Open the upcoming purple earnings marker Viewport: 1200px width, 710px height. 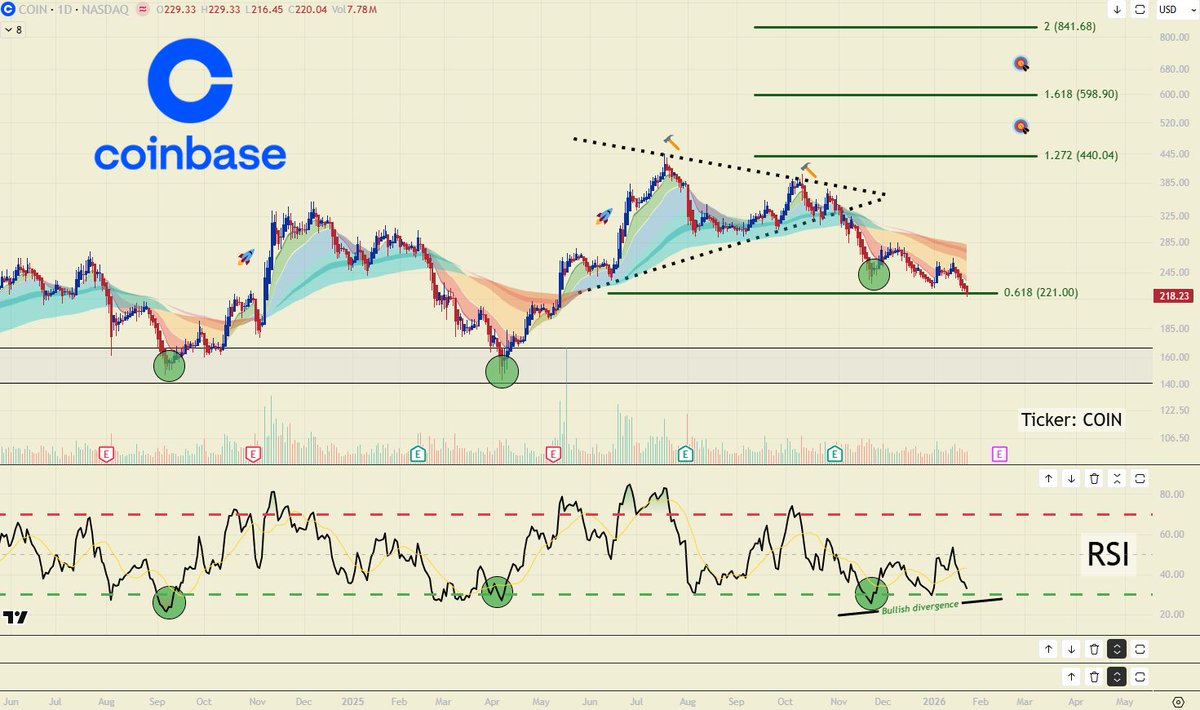[x=999, y=454]
